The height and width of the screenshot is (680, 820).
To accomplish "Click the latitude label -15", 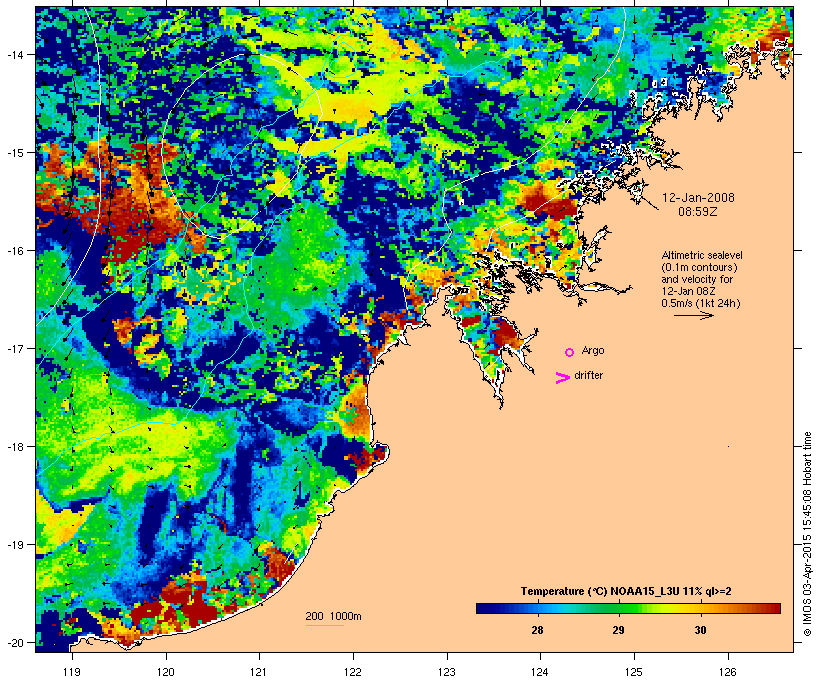I will pyautogui.click(x=14, y=153).
